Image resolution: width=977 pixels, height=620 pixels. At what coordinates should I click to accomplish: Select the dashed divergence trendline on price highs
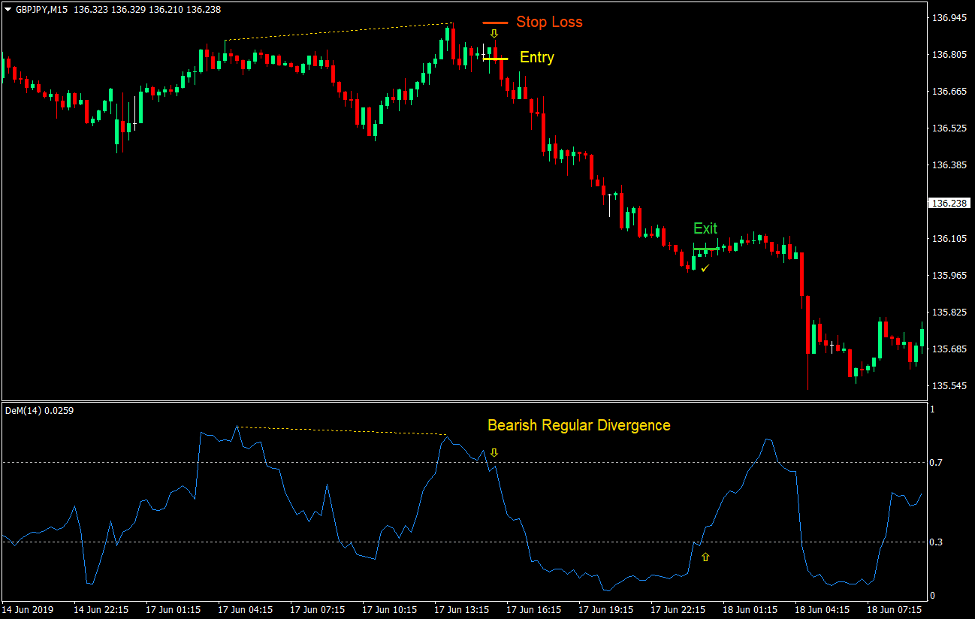[340, 33]
